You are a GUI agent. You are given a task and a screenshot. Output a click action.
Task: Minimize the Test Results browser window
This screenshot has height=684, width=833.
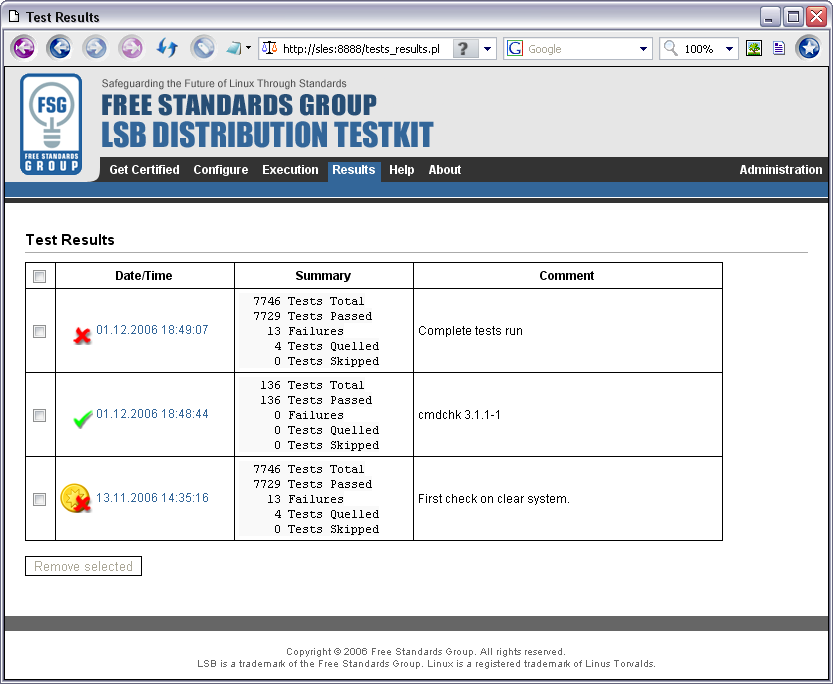(769, 17)
